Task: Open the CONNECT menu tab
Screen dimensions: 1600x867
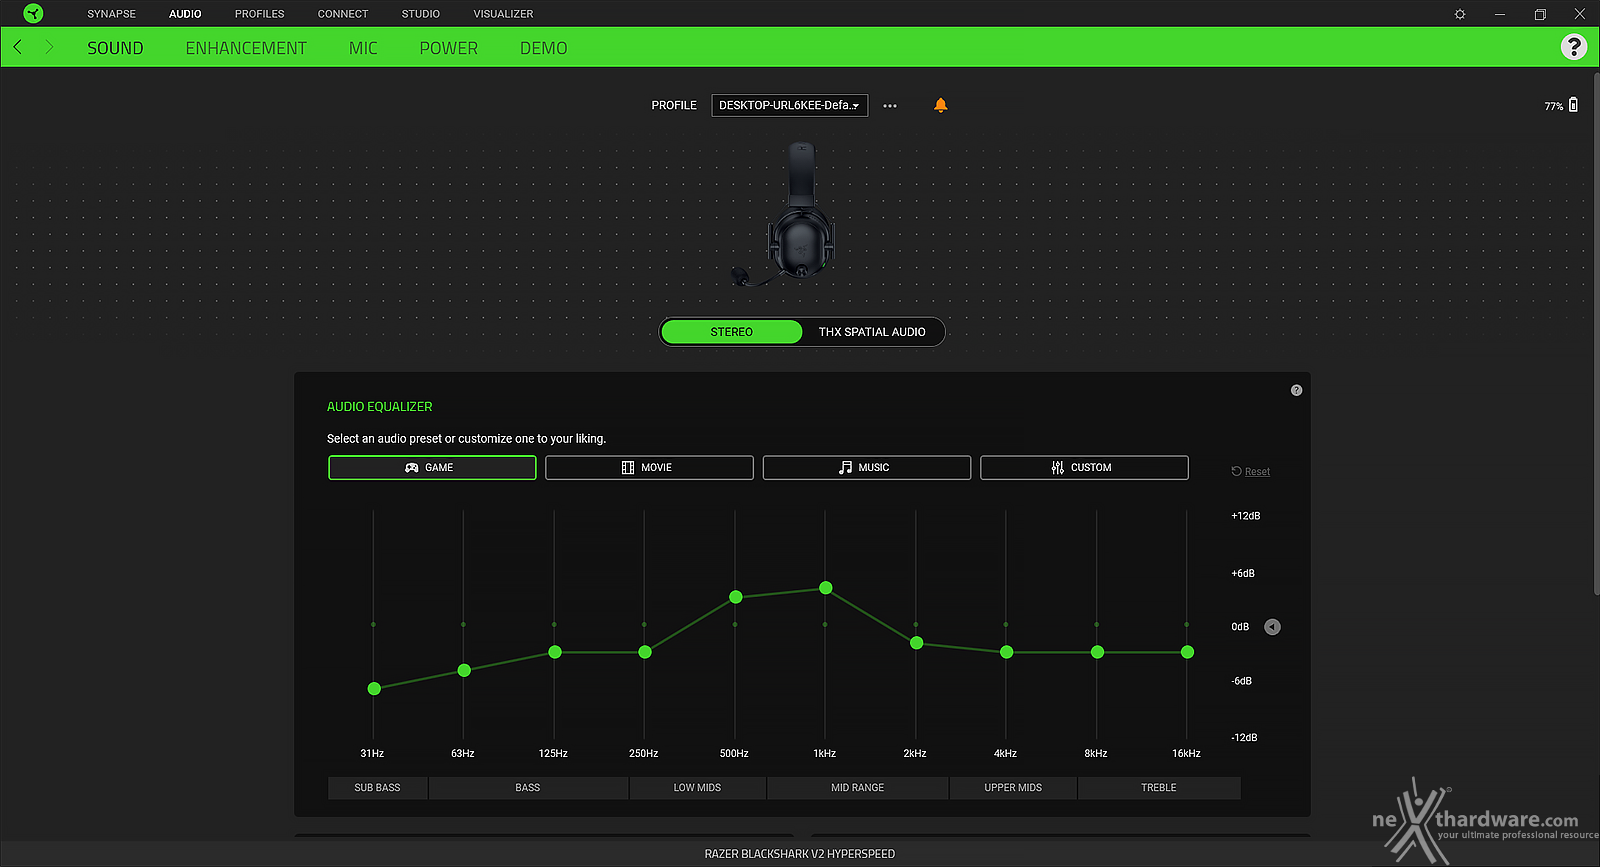Action: pyautogui.click(x=343, y=14)
